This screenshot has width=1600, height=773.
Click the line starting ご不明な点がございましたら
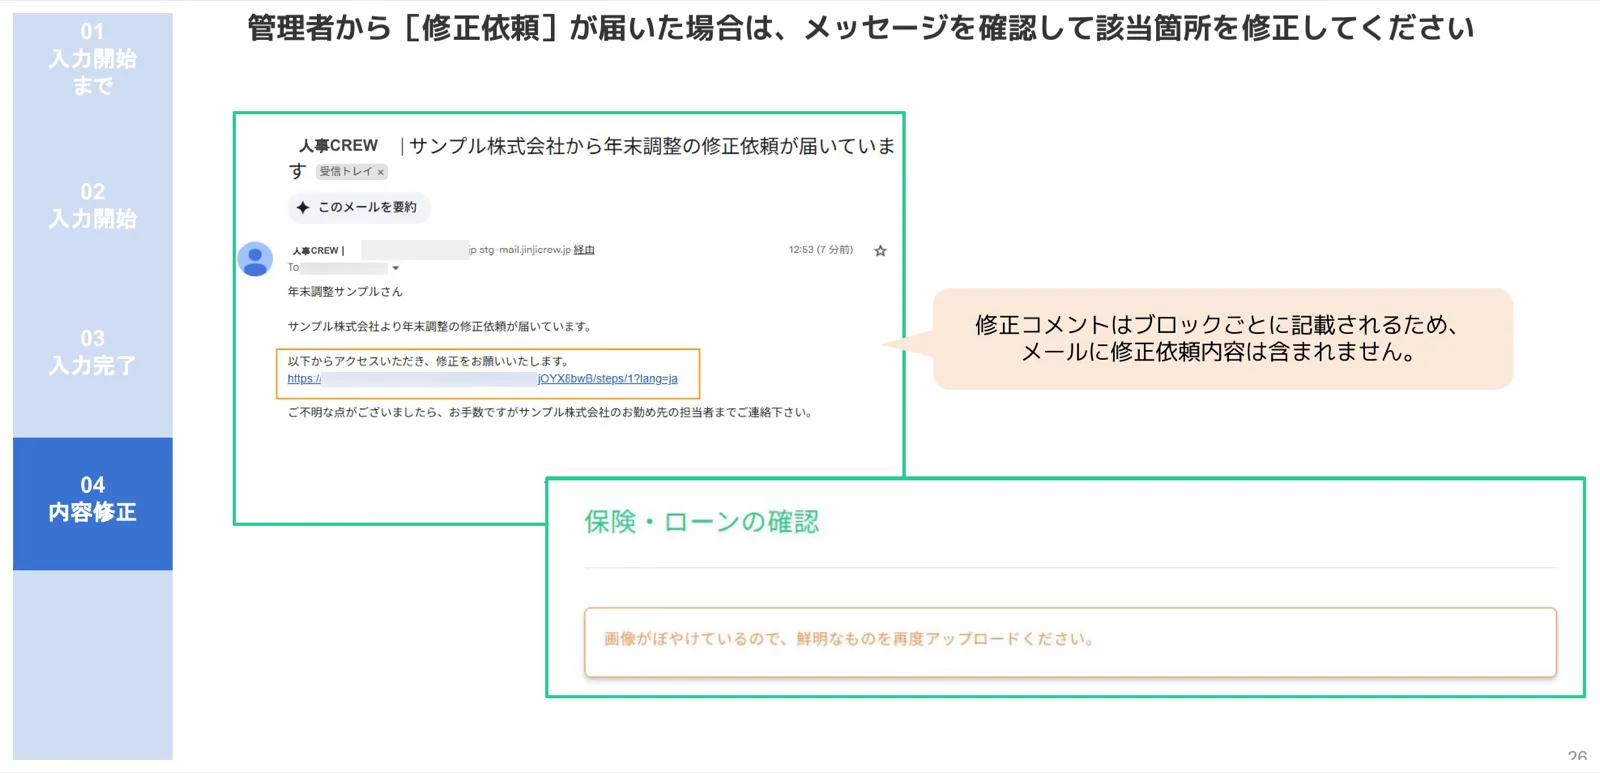551,412
